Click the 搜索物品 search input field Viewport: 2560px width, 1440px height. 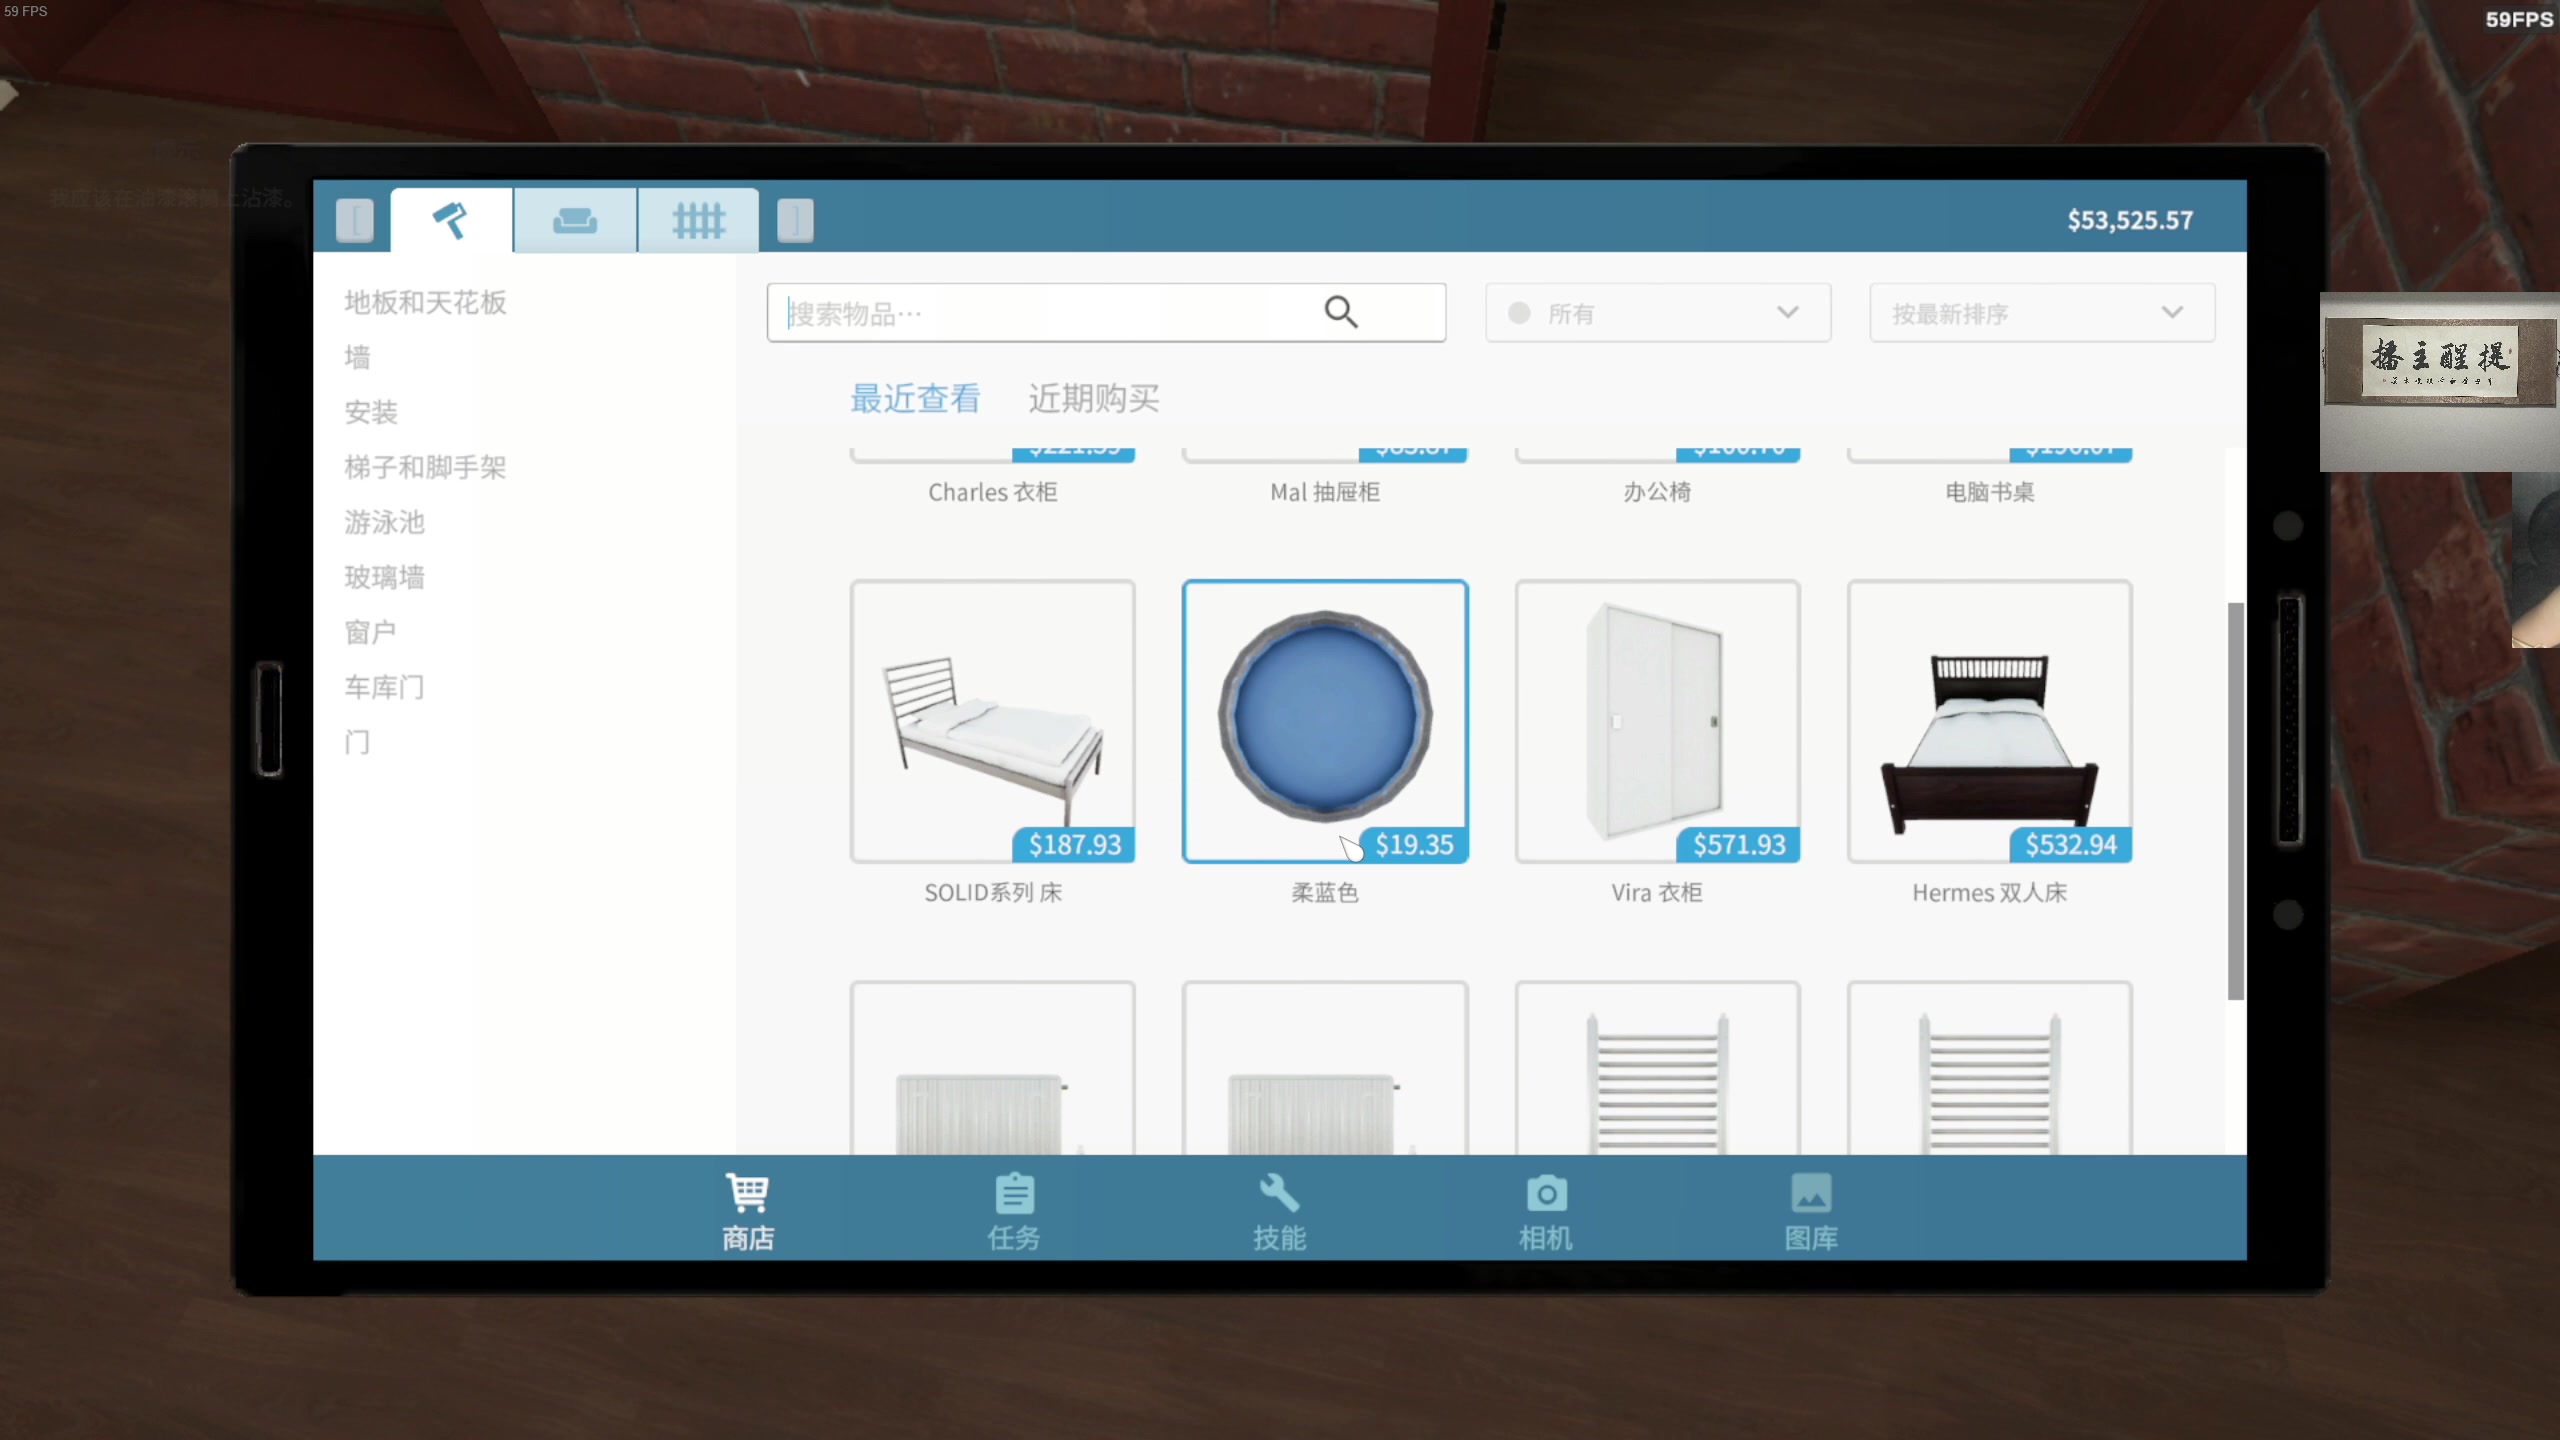pos(1040,313)
